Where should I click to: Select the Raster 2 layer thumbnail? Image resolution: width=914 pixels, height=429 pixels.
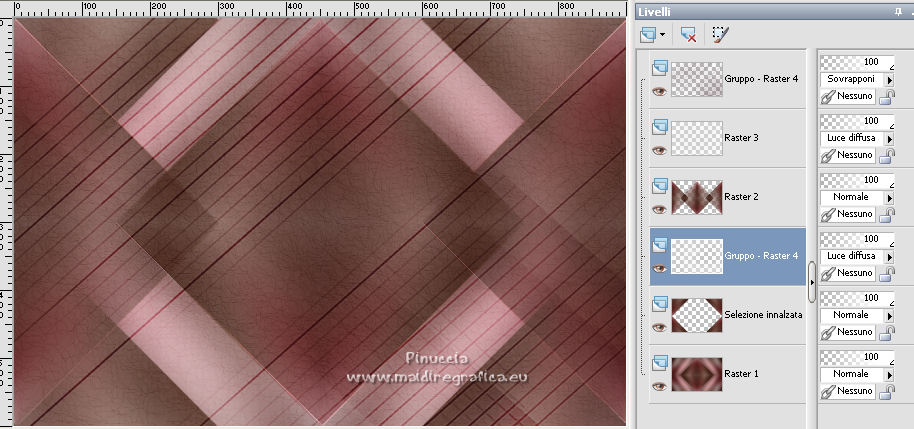point(697,197)
